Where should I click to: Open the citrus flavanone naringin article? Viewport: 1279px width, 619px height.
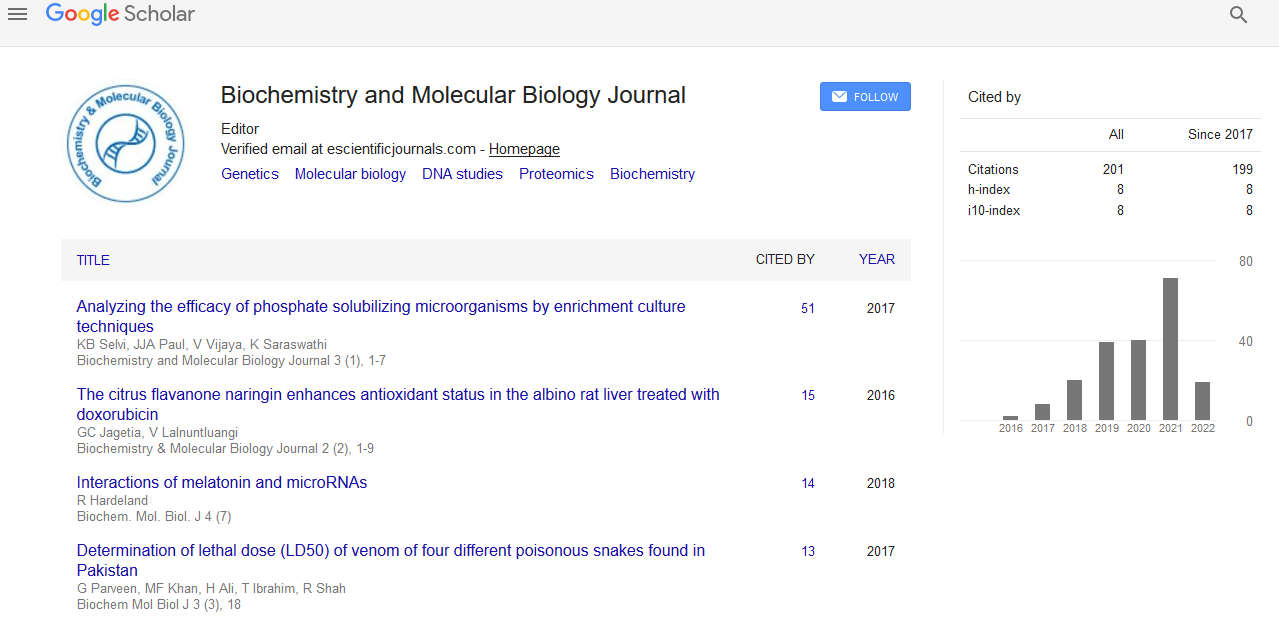(x=398, y=405)
